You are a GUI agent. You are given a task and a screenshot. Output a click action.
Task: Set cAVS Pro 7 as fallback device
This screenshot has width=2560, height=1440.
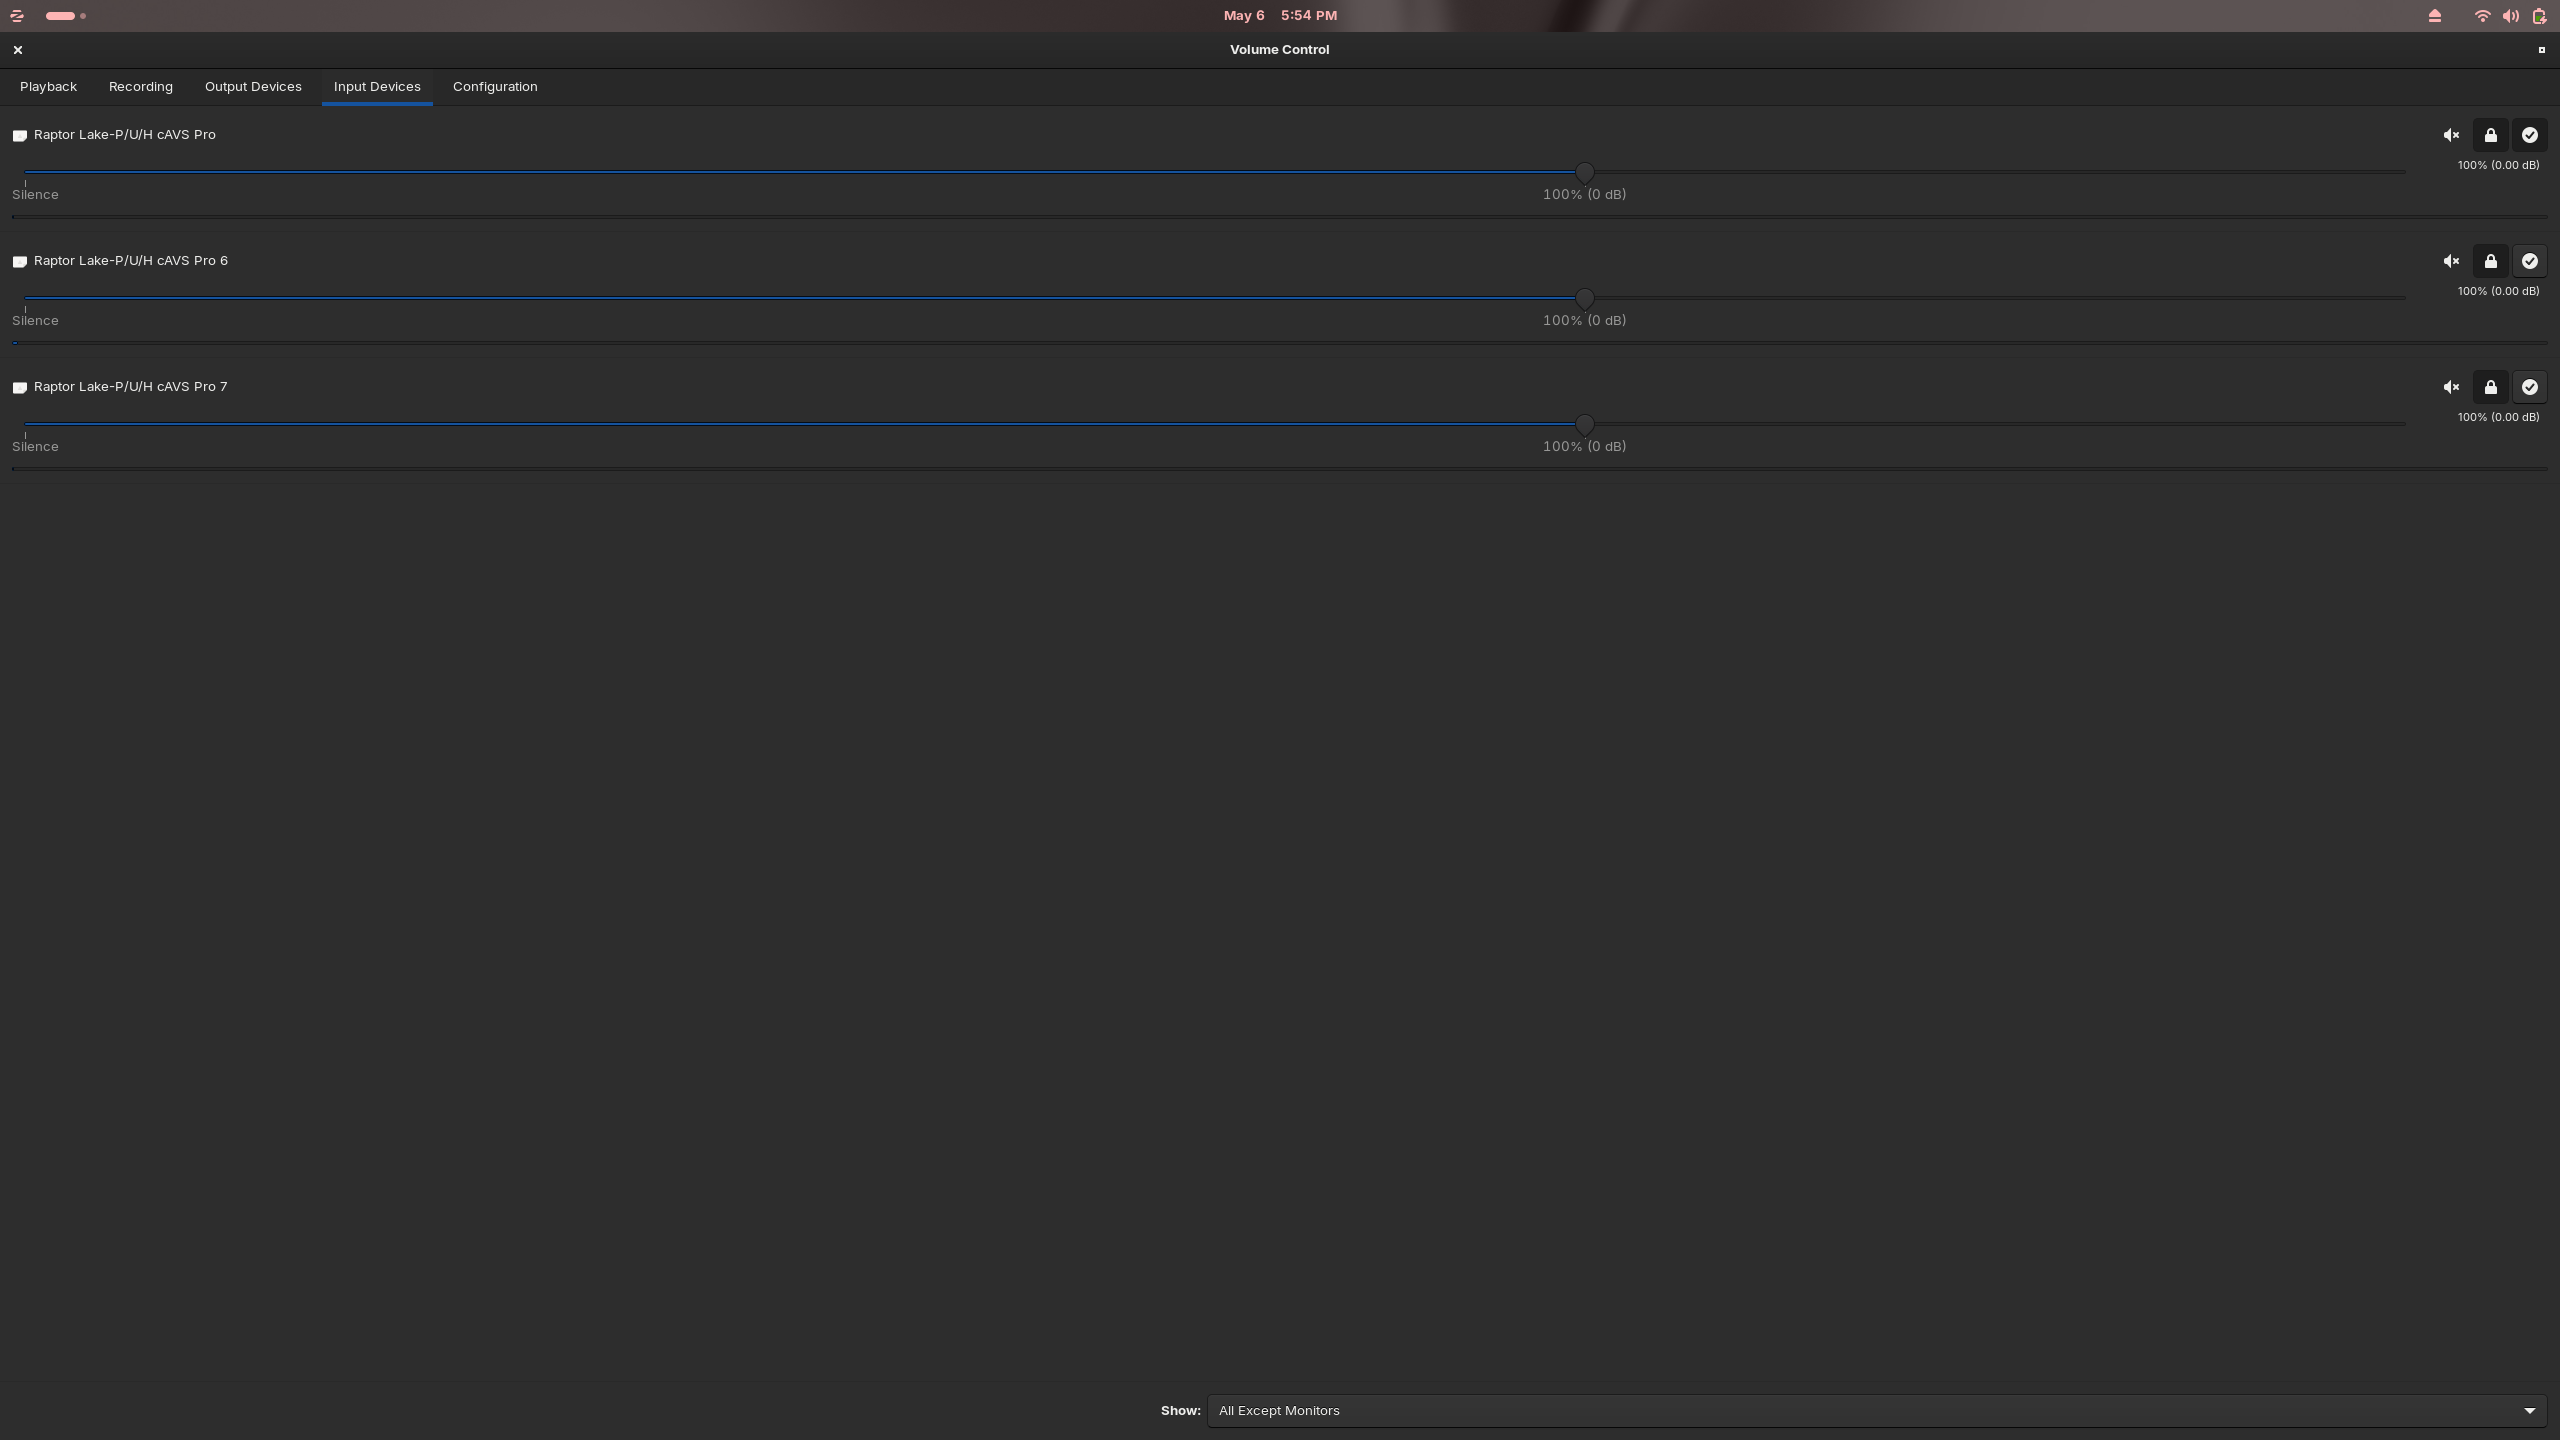[2530, 387]
